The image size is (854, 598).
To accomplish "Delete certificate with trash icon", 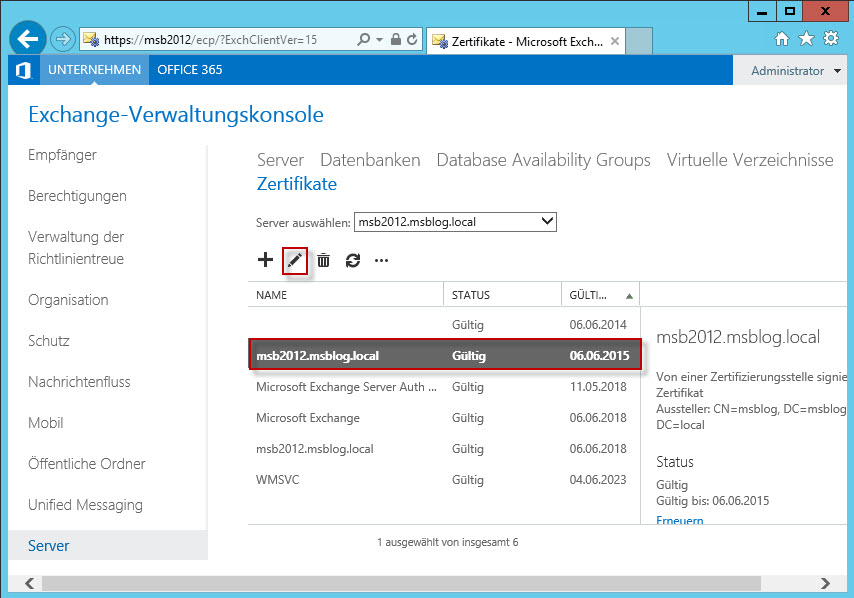I will pos(324,260).
